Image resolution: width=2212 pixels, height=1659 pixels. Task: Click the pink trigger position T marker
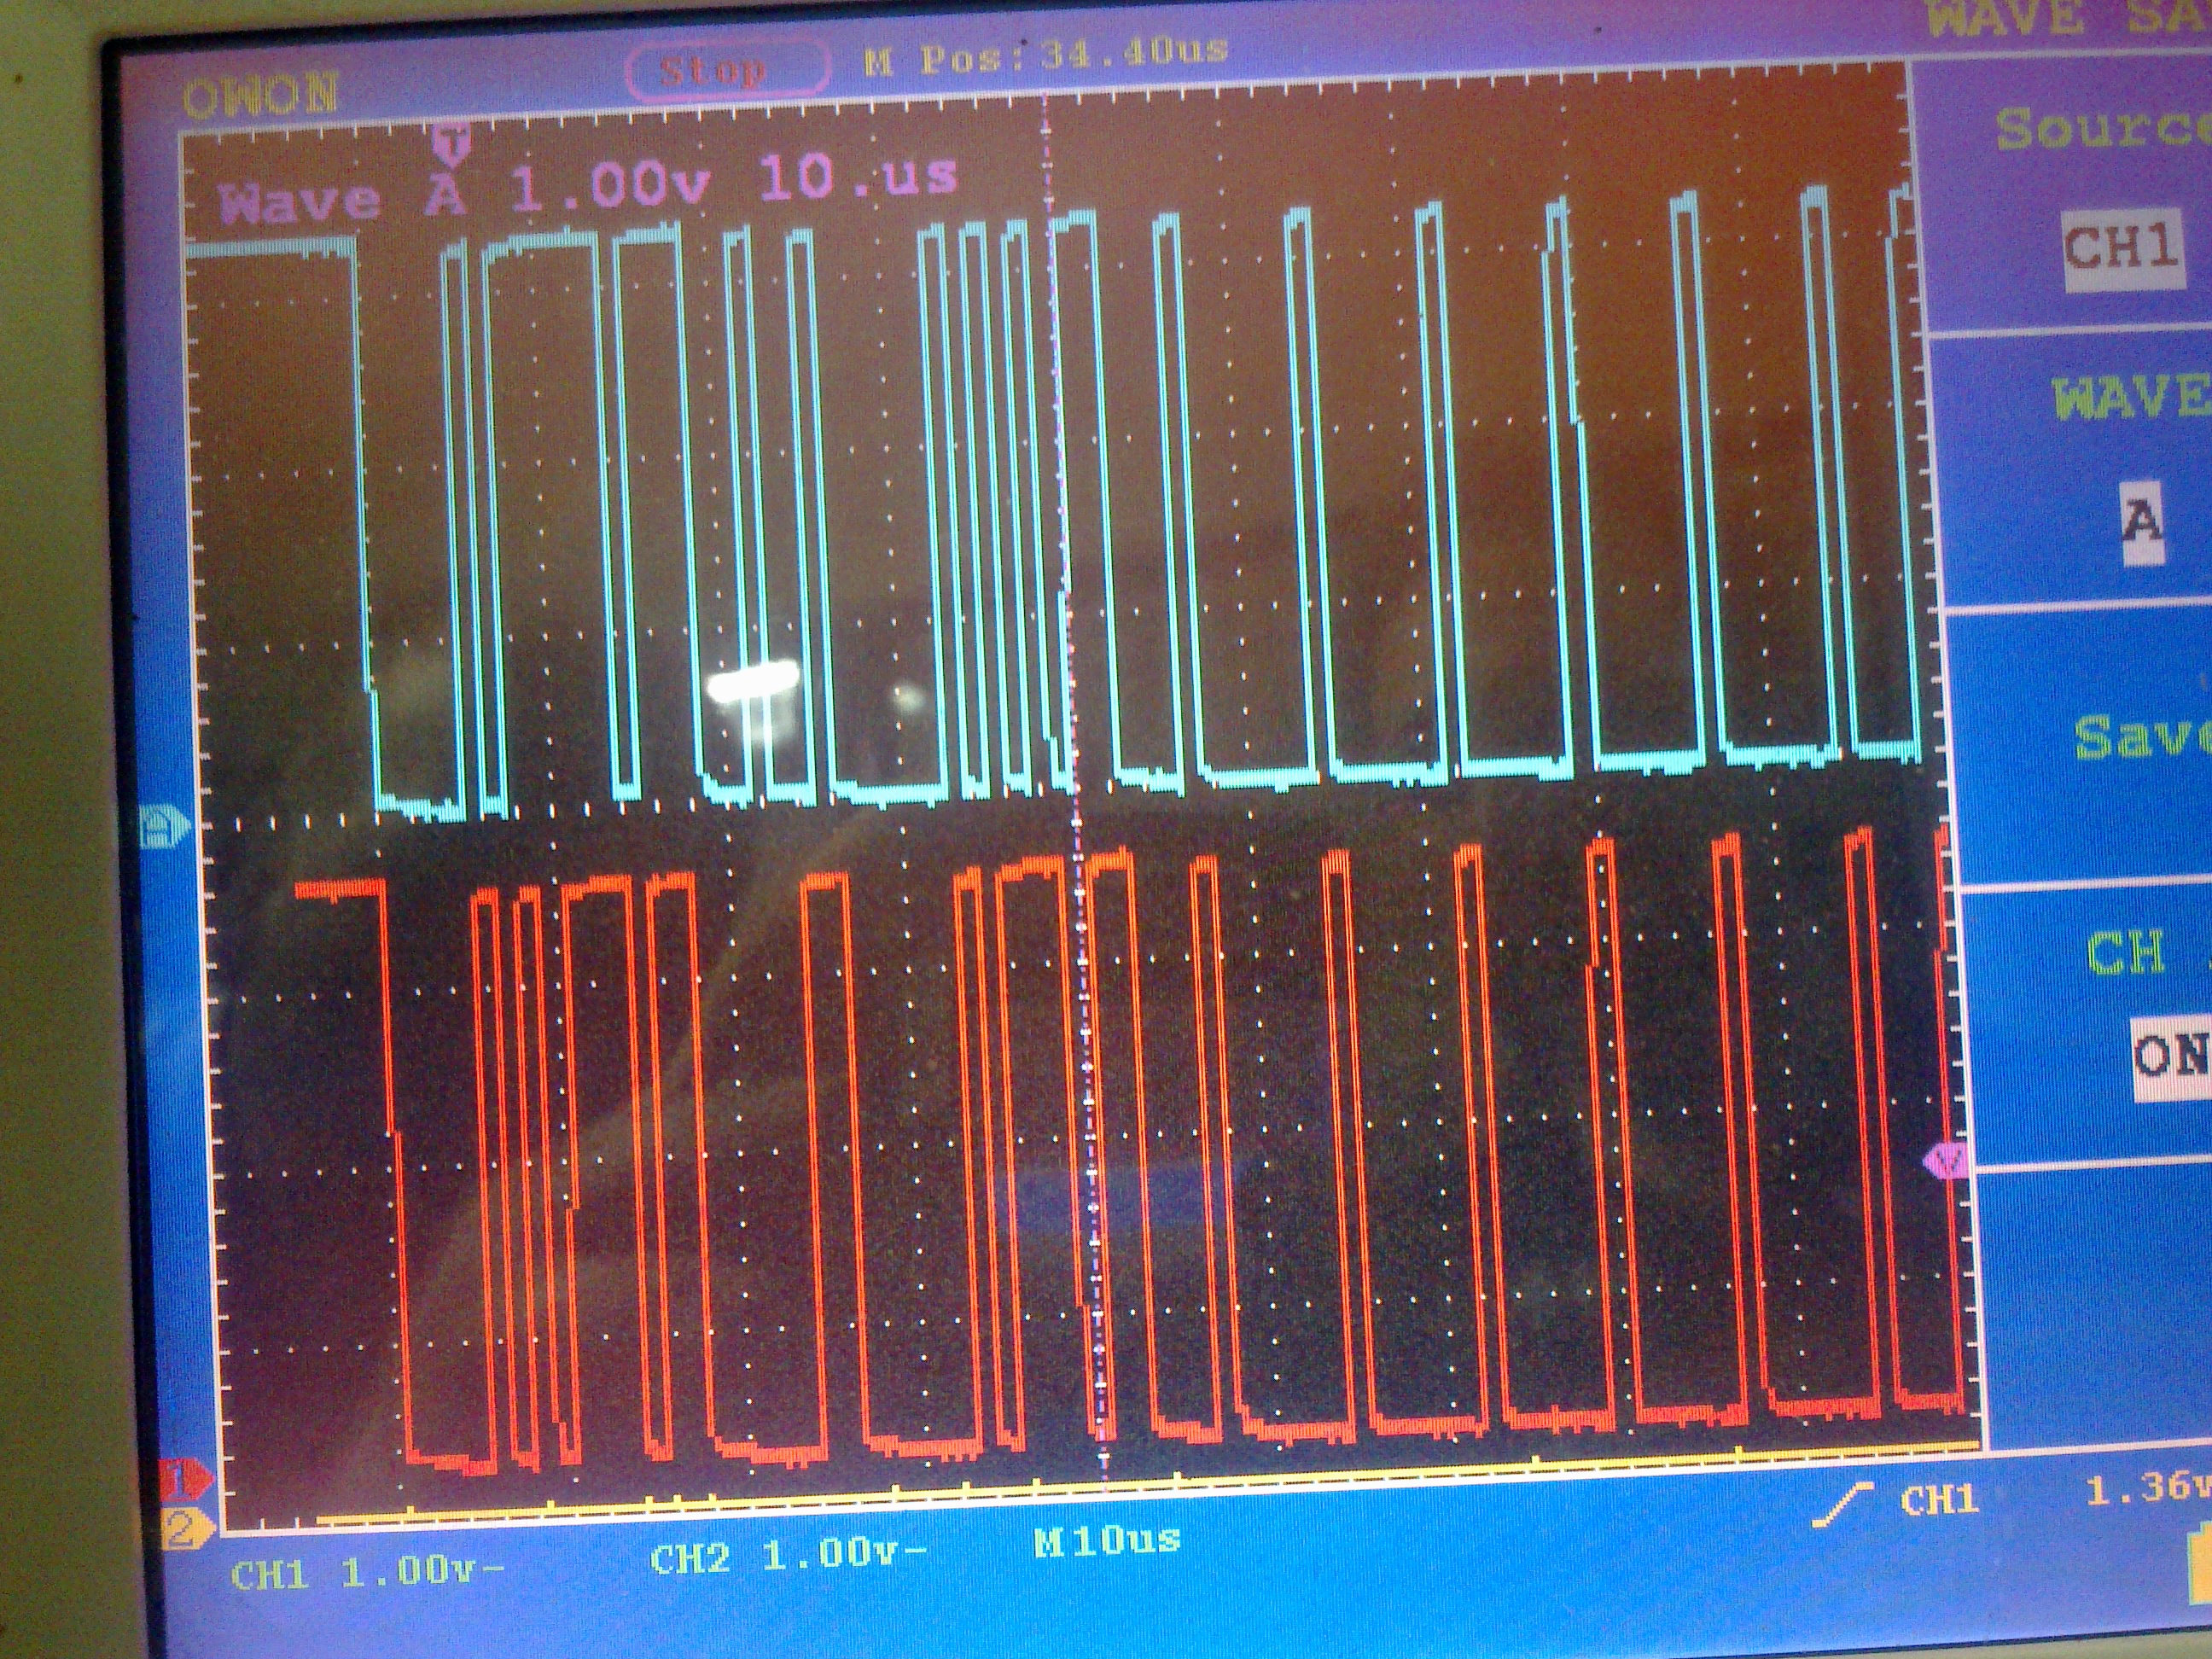[453, 144]
